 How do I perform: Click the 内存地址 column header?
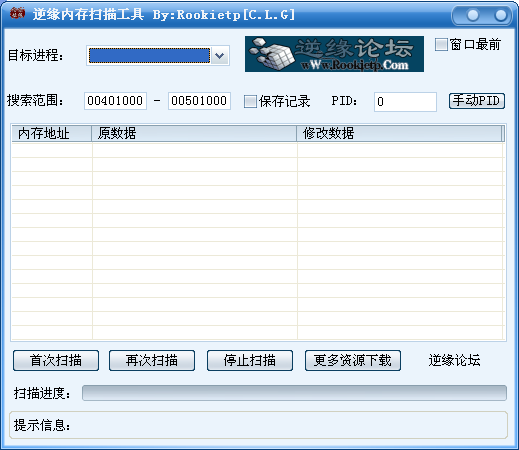[52, 133]
